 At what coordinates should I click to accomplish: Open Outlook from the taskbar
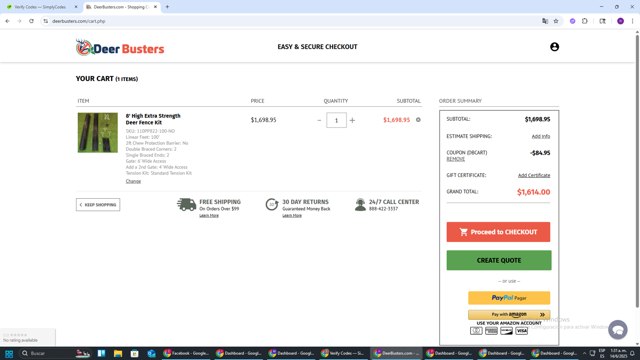pos(151,353)
